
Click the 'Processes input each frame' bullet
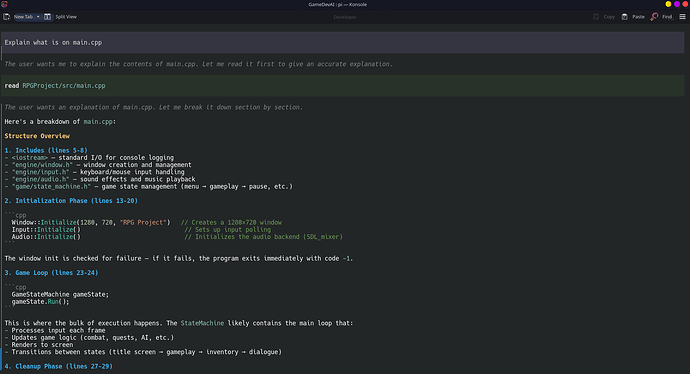(x=55, y=330)
